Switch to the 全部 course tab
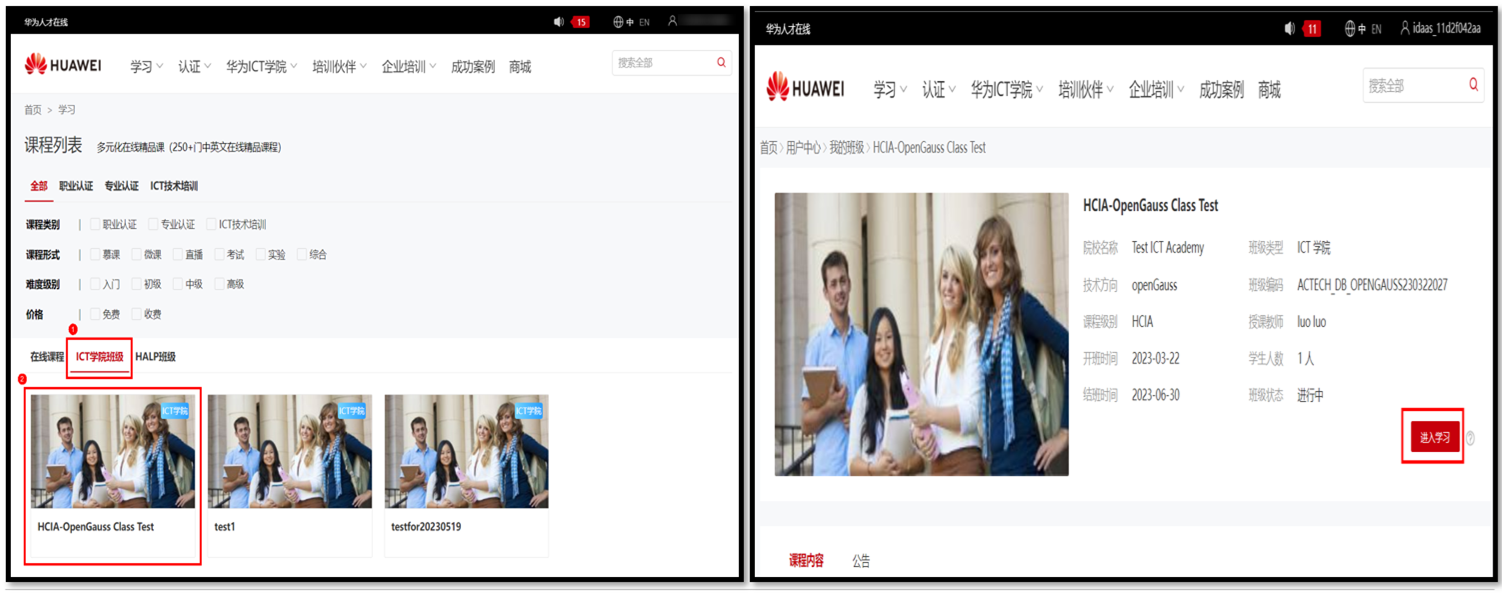Screen dimensions: 1502x593 (39, 186)
